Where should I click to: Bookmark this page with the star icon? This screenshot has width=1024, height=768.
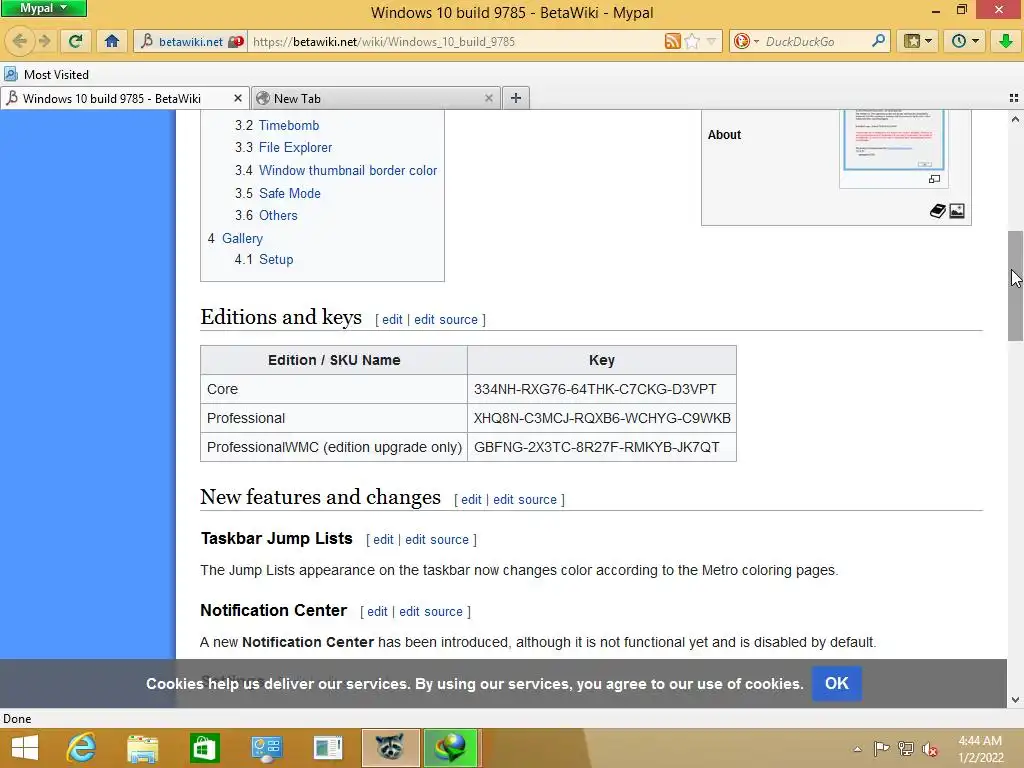pyautogui.click(x=692, y=41)
